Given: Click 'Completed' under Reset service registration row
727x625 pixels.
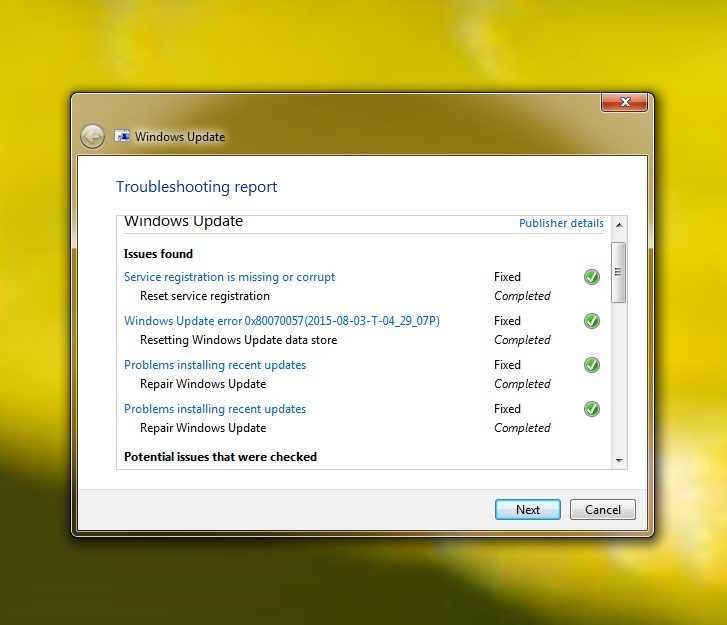Looking at the screenshot, I should tap(522, 296).
